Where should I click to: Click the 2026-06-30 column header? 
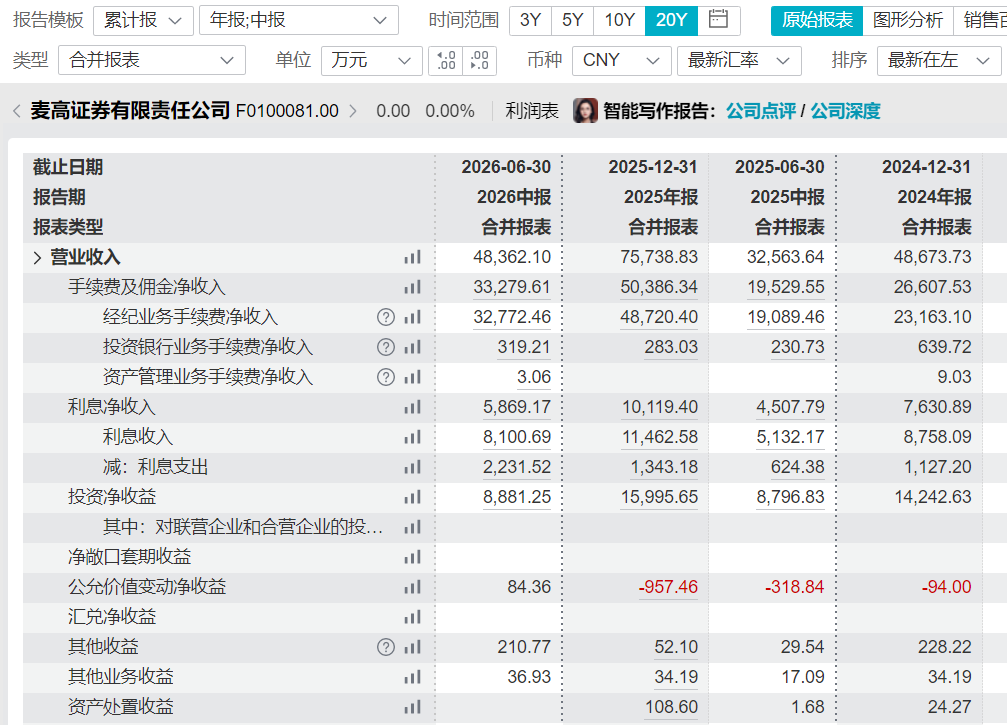(x=506, y=167)
